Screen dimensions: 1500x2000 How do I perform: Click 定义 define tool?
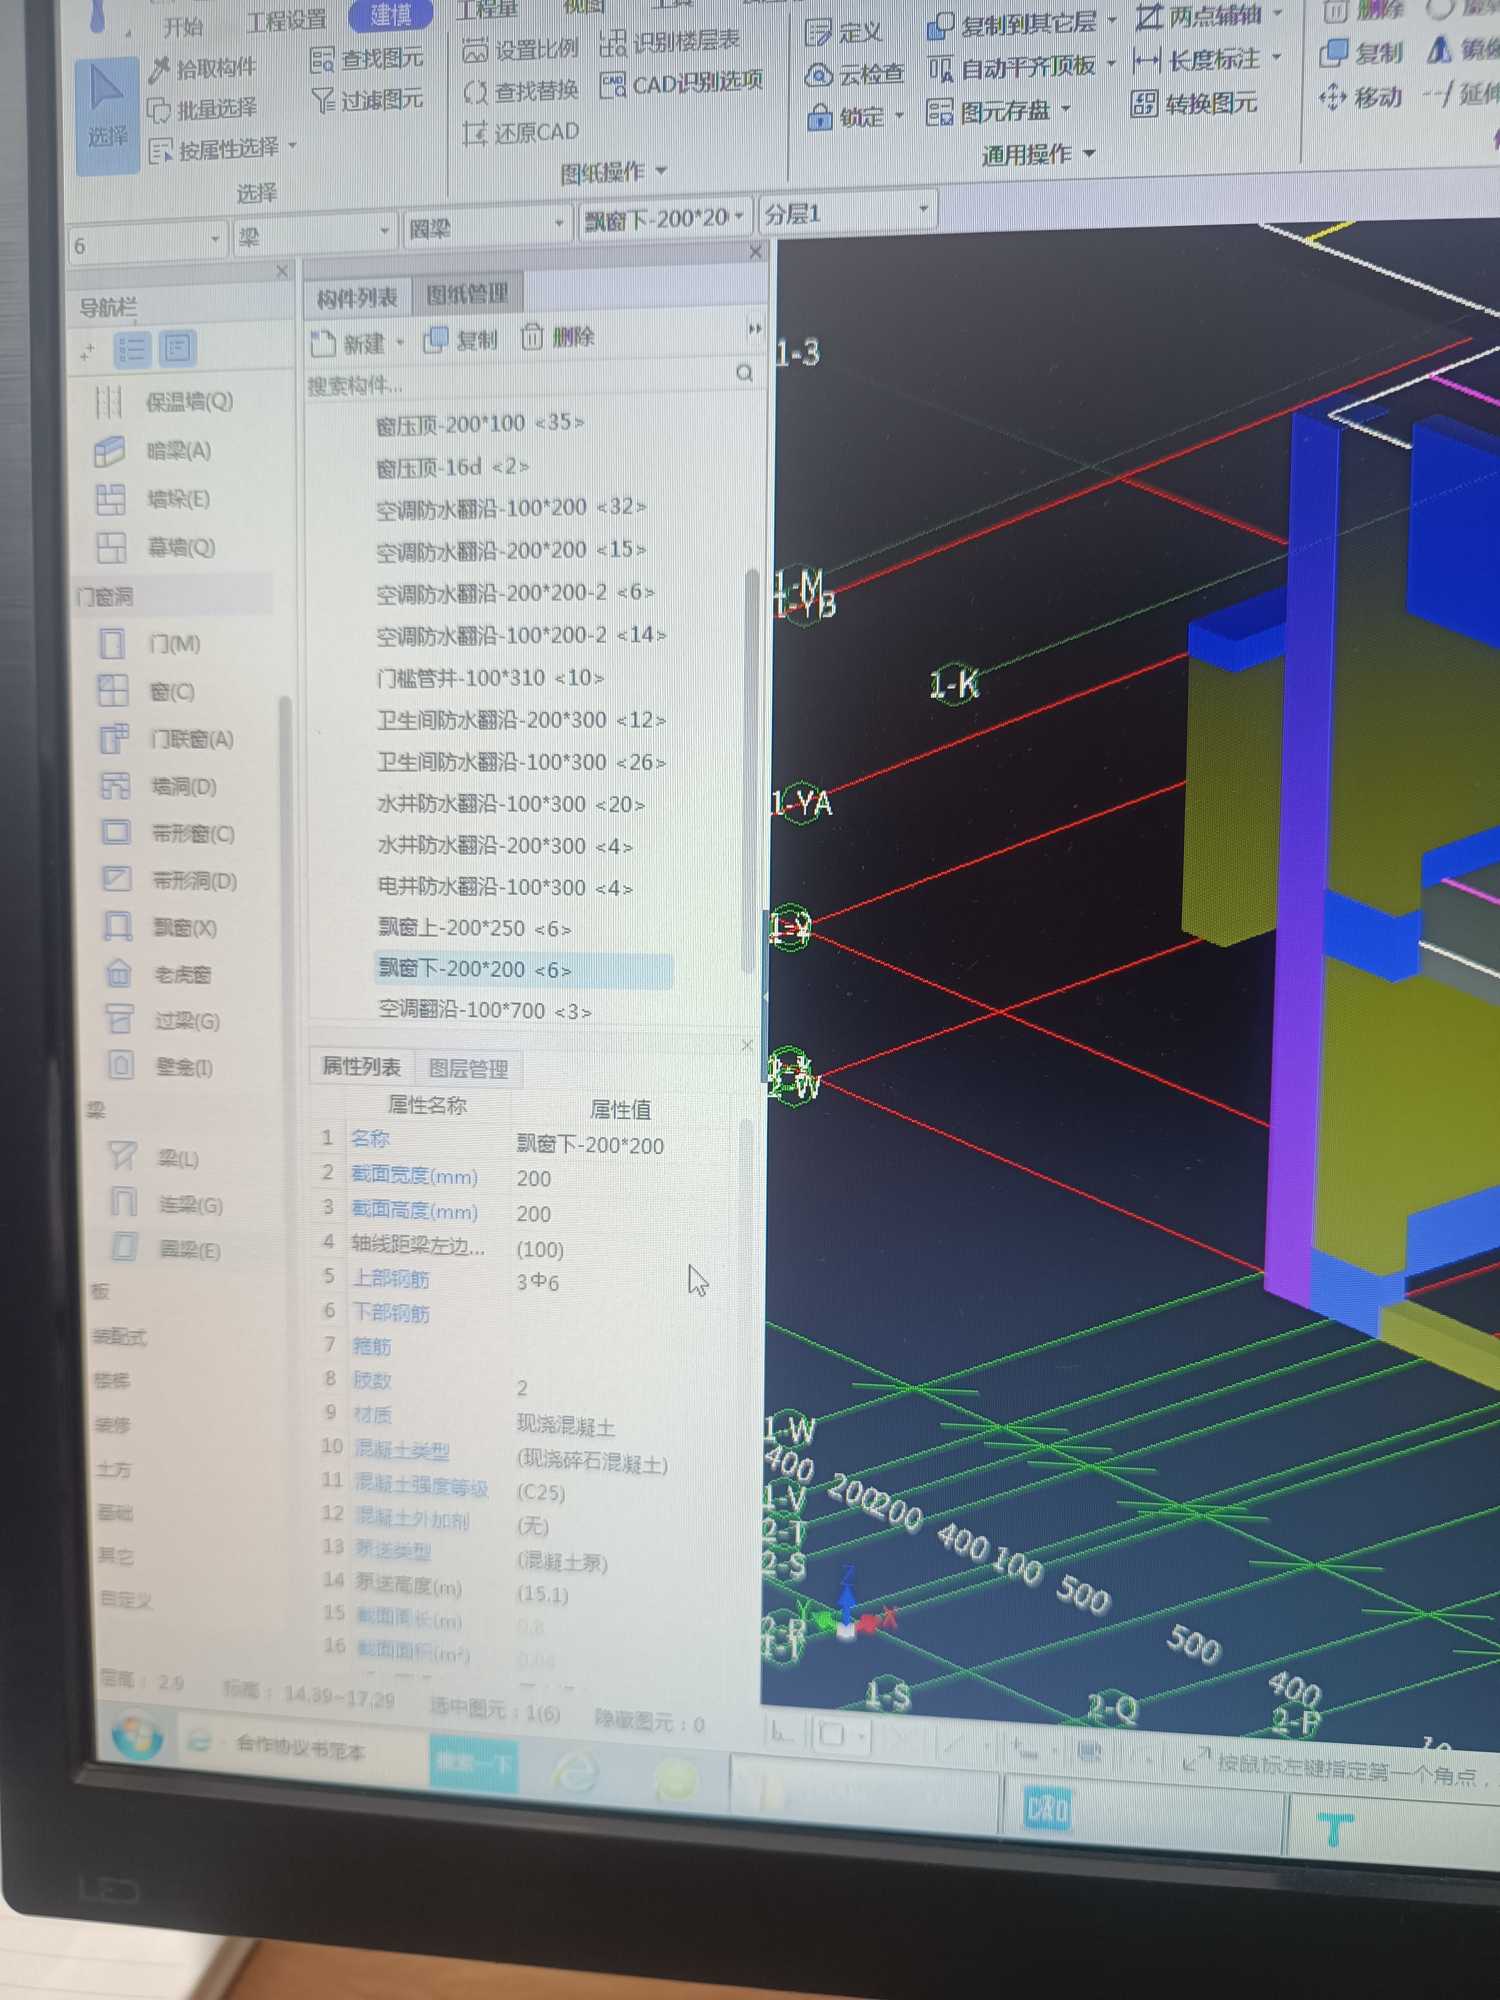pos(845,32)
